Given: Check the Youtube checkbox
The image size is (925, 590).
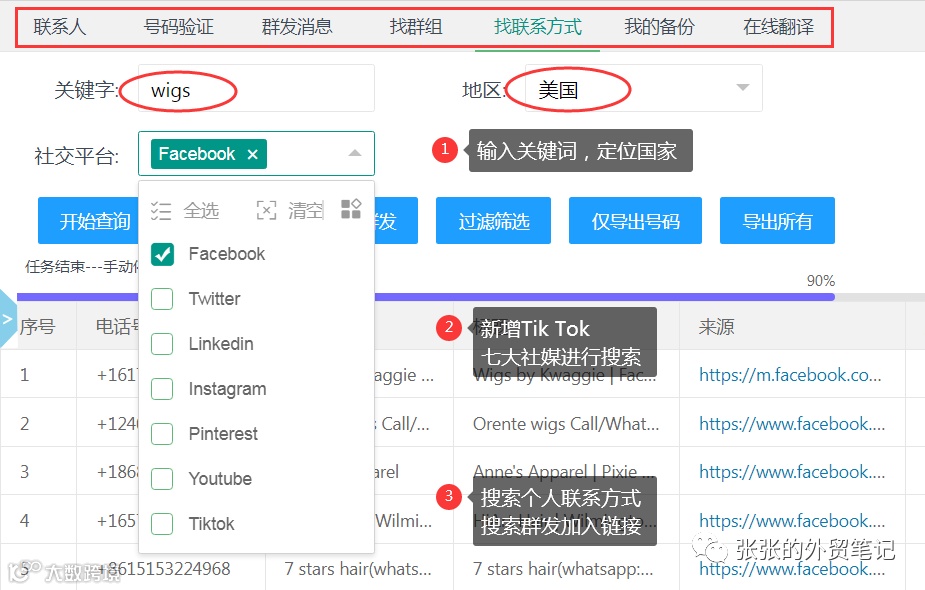Looking at the screenshot, I should coord(162,479).
